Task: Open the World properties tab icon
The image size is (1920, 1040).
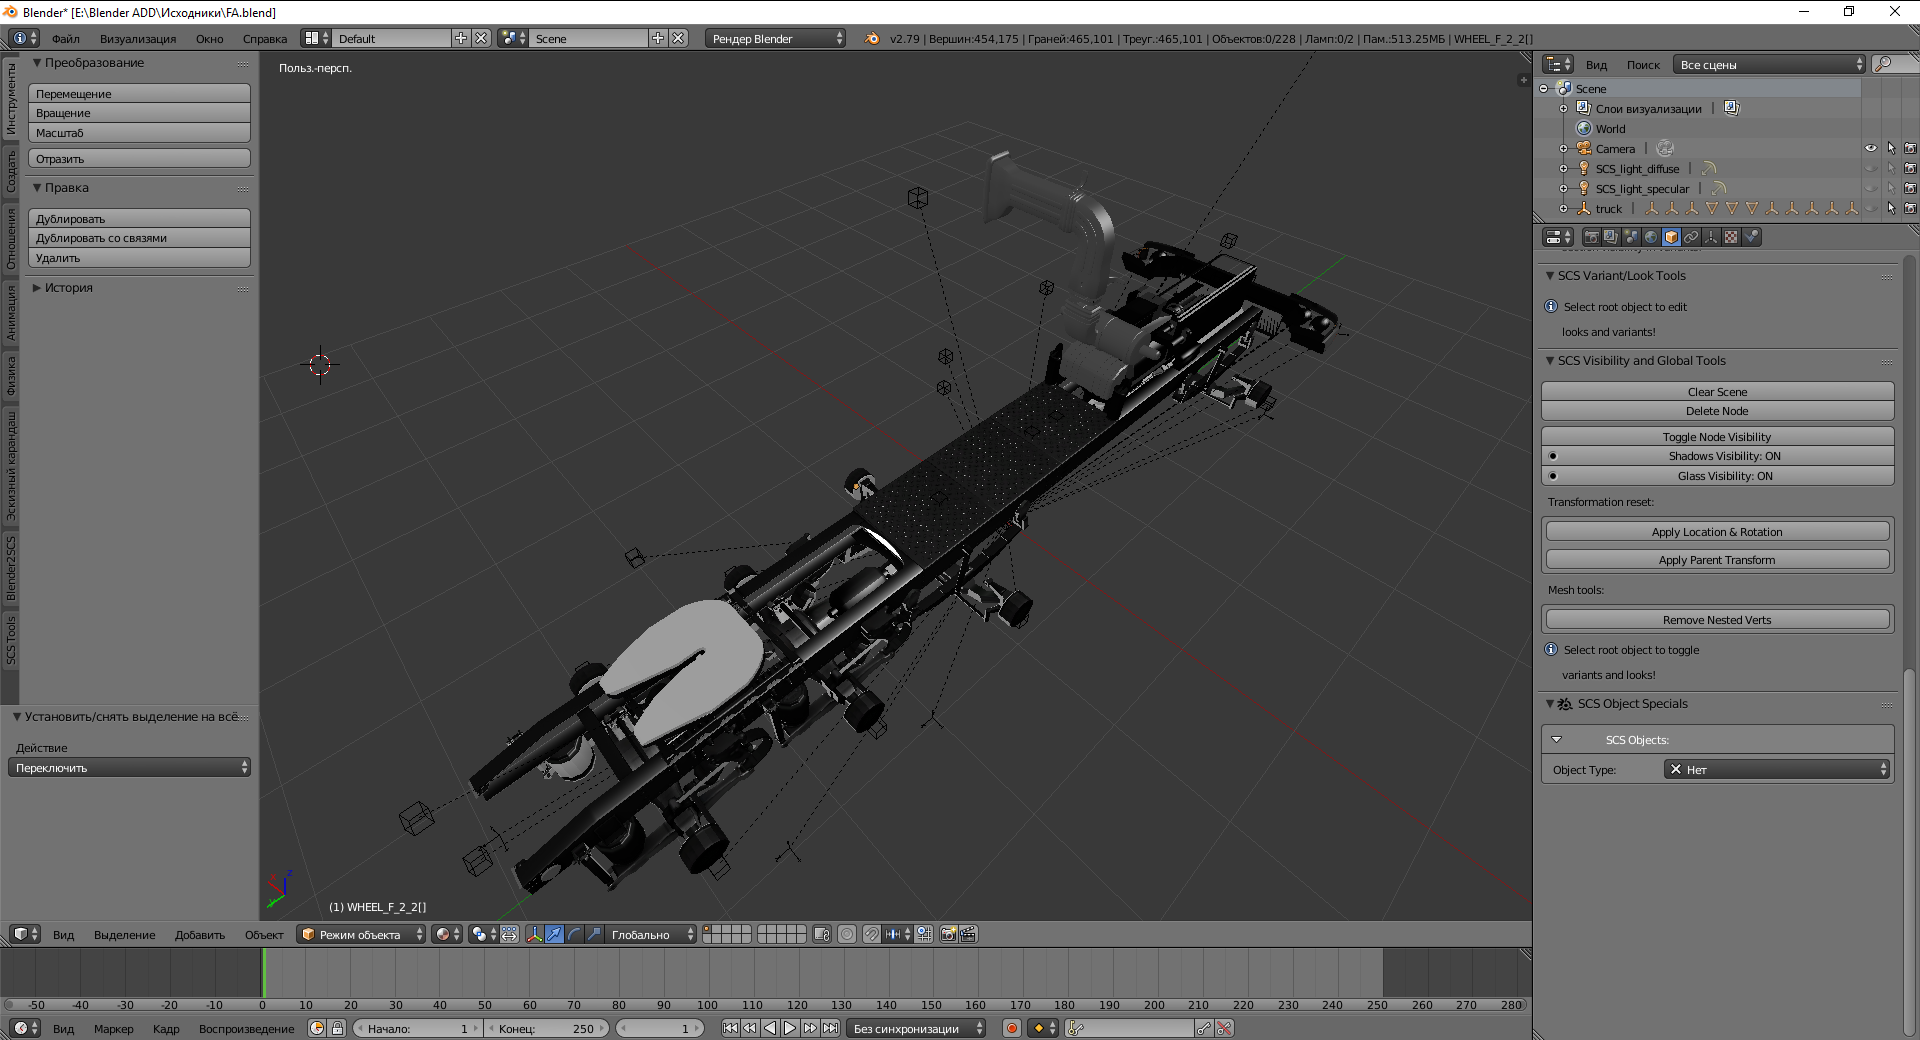Action: pyautogui.click(x=1651, y=237)
